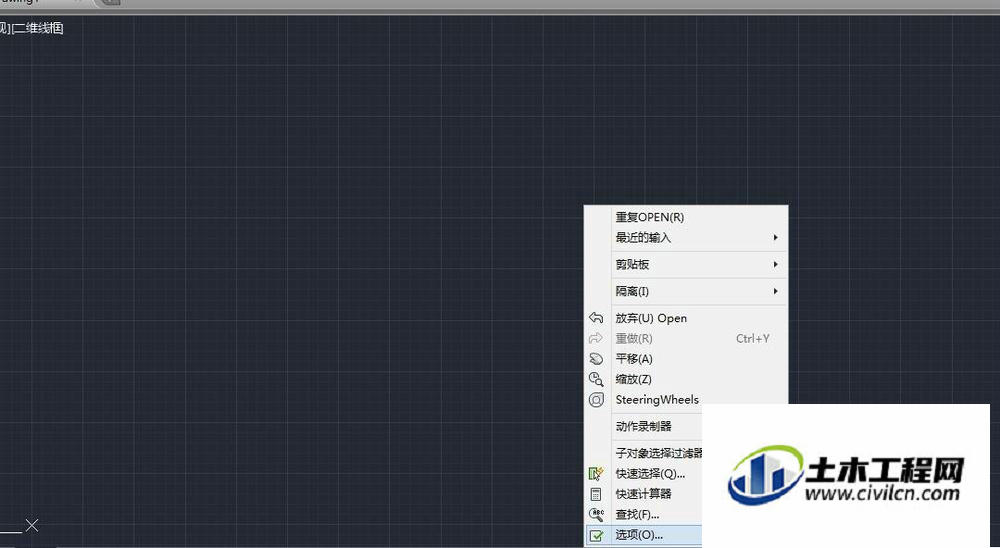Open 快速计算器 calculator

click(x=643, y=494)
